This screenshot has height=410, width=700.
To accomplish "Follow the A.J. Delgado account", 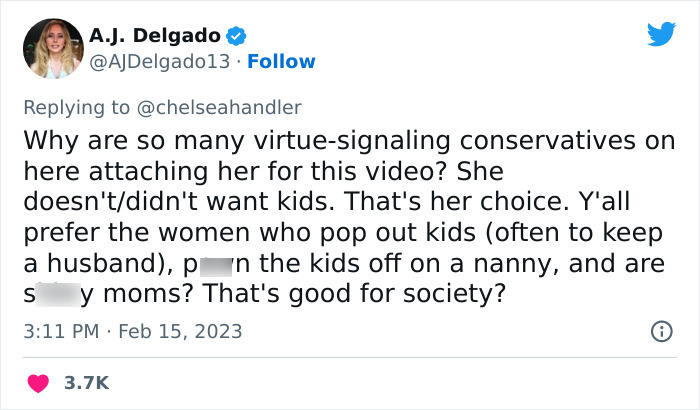I will click(x=282, y=62).
